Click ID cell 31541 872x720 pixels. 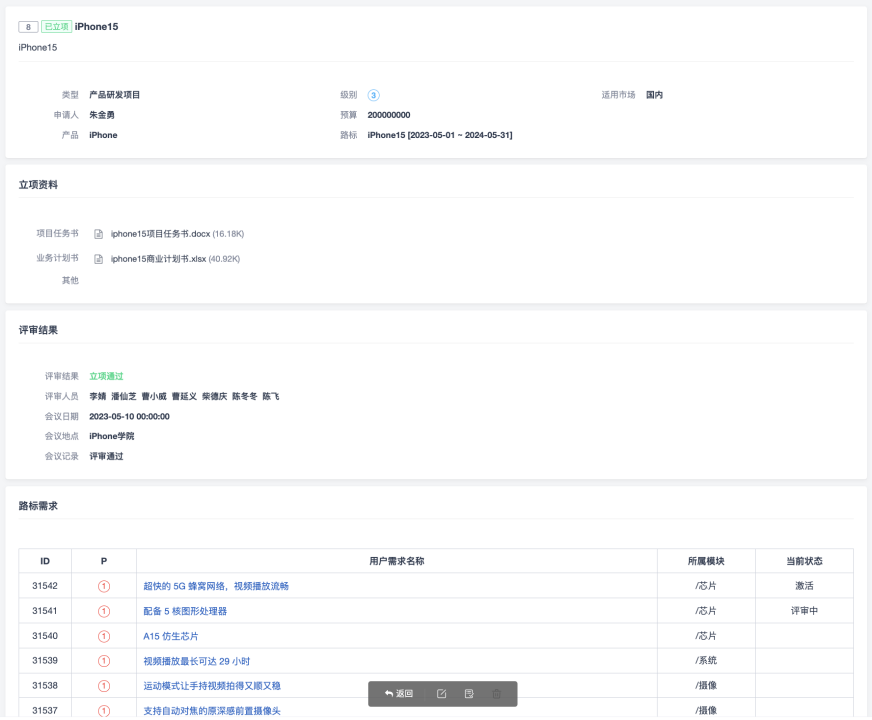45,610
